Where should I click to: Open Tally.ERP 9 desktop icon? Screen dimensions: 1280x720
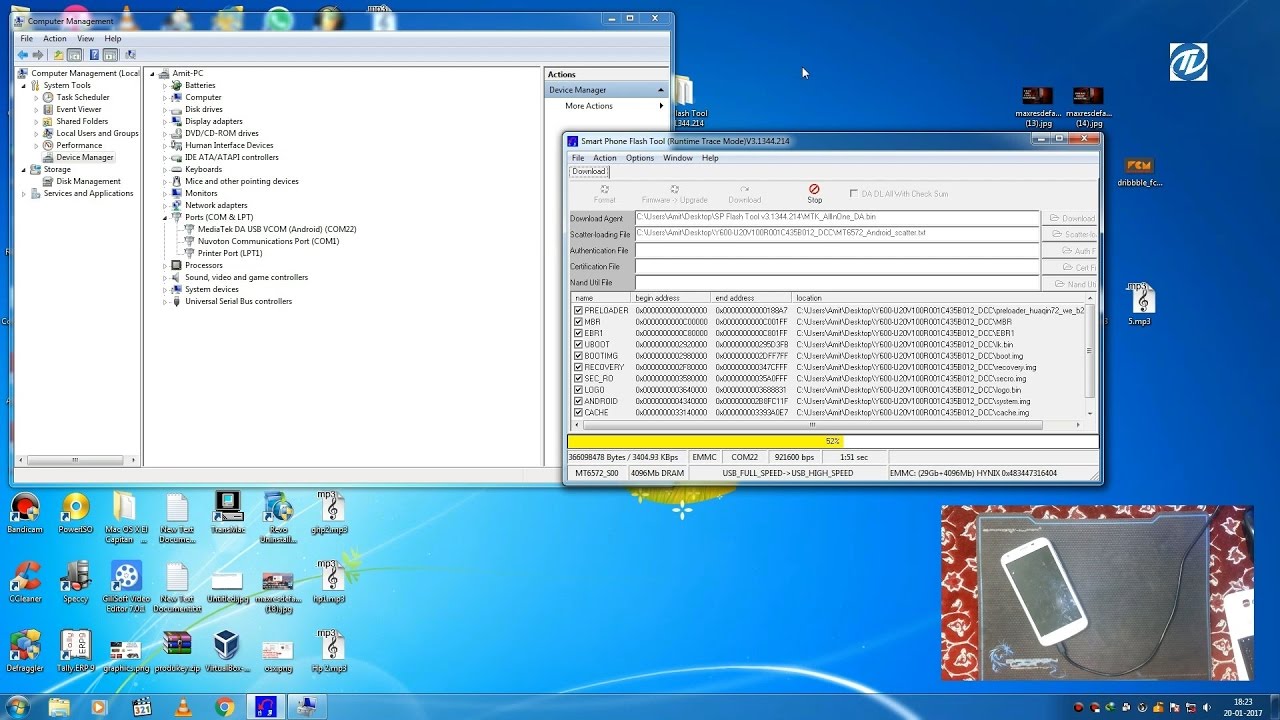coord(75,652)
